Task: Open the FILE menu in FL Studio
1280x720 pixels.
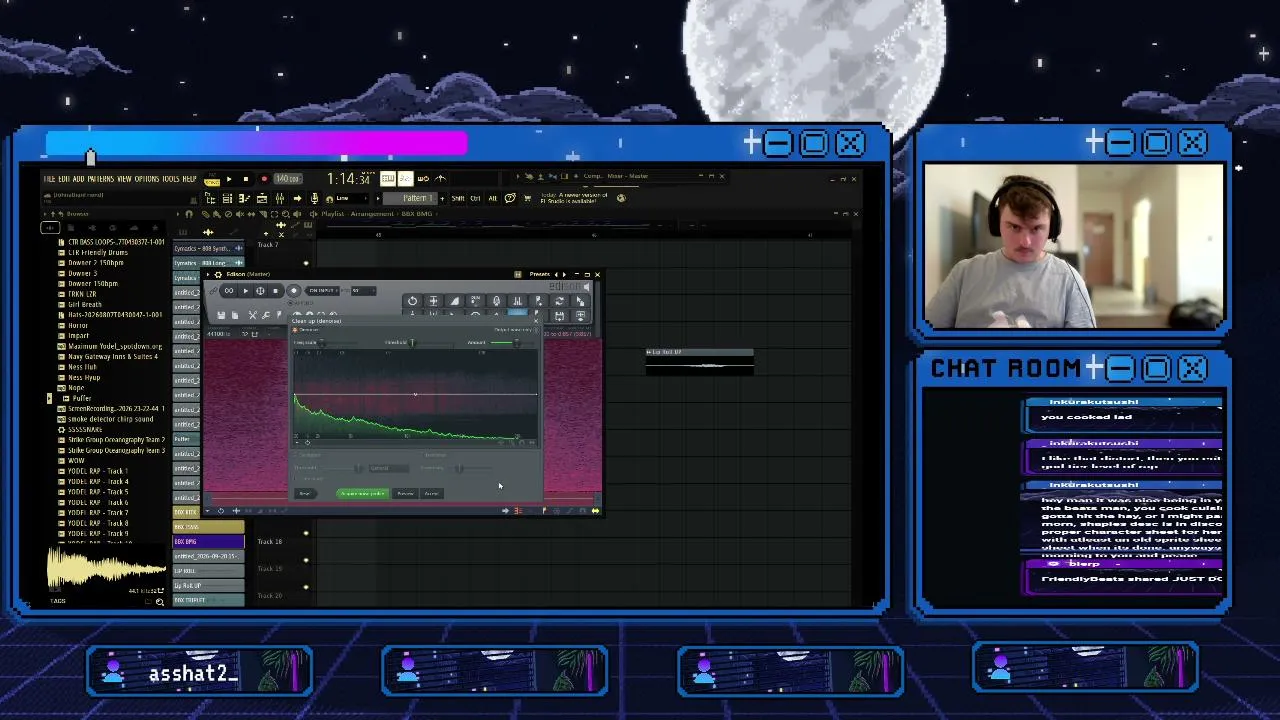Action: coord(49,179)
